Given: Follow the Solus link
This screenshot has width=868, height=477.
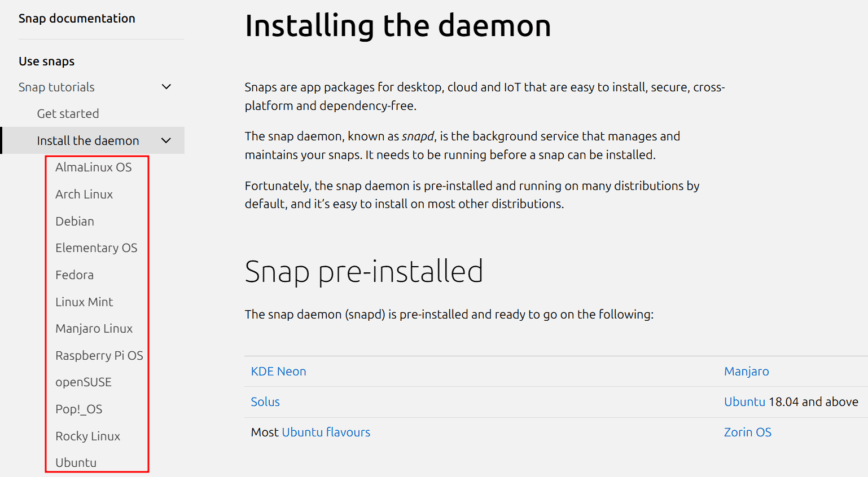Looking at the screenshot, I should pyautogui.click(x=265, y=402).
